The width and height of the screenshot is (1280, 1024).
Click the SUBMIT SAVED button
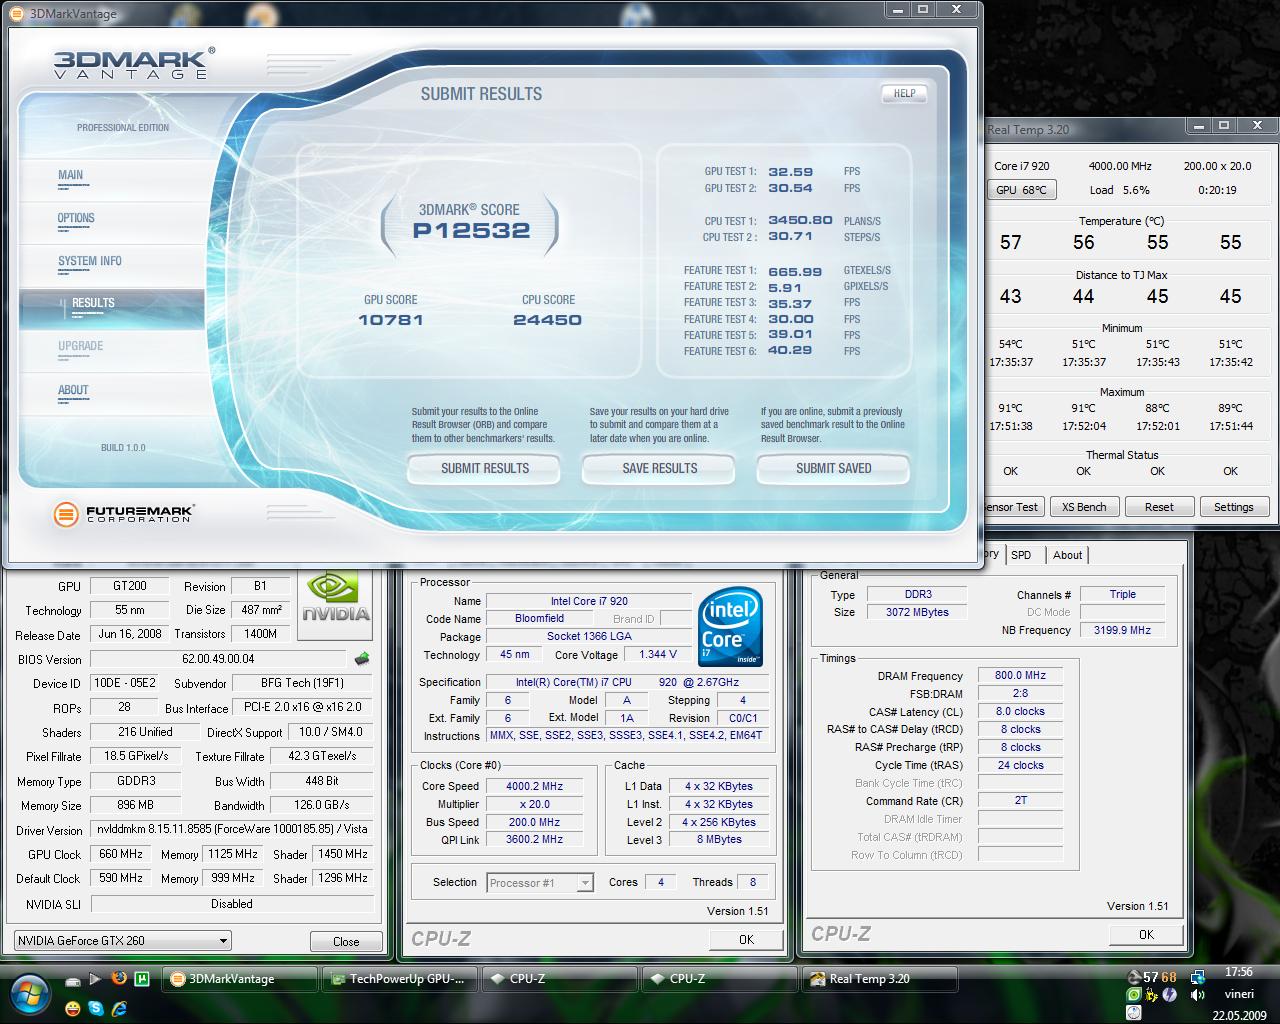(x=834, y=468)
